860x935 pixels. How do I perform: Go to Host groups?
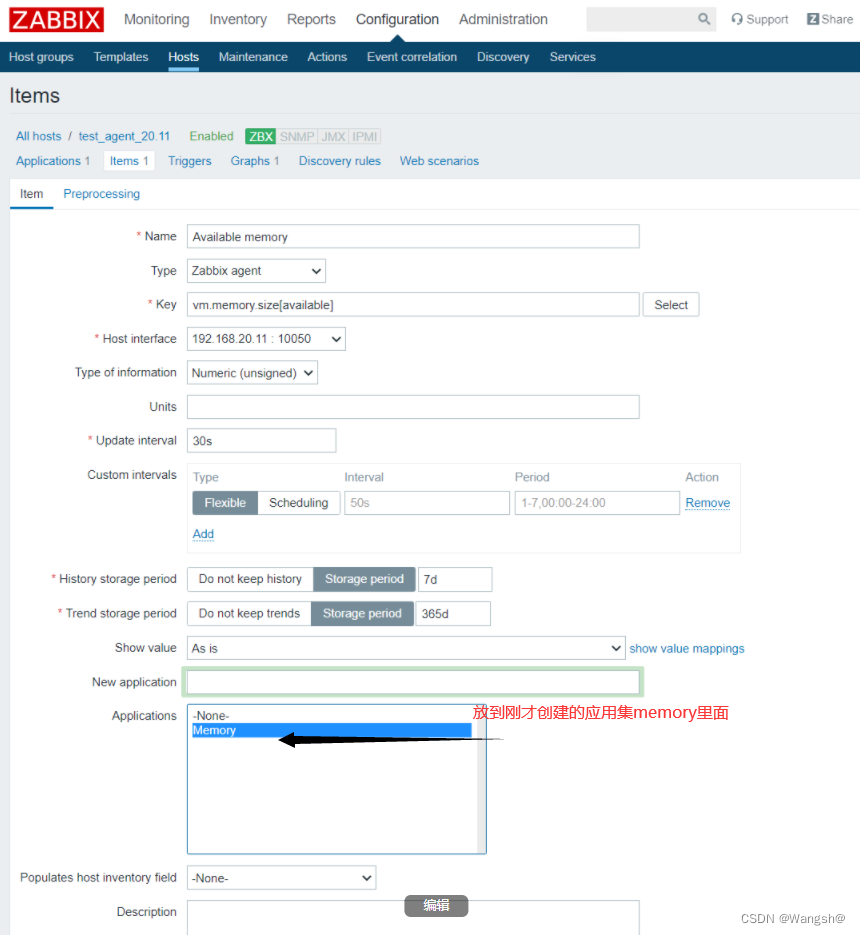41,57
